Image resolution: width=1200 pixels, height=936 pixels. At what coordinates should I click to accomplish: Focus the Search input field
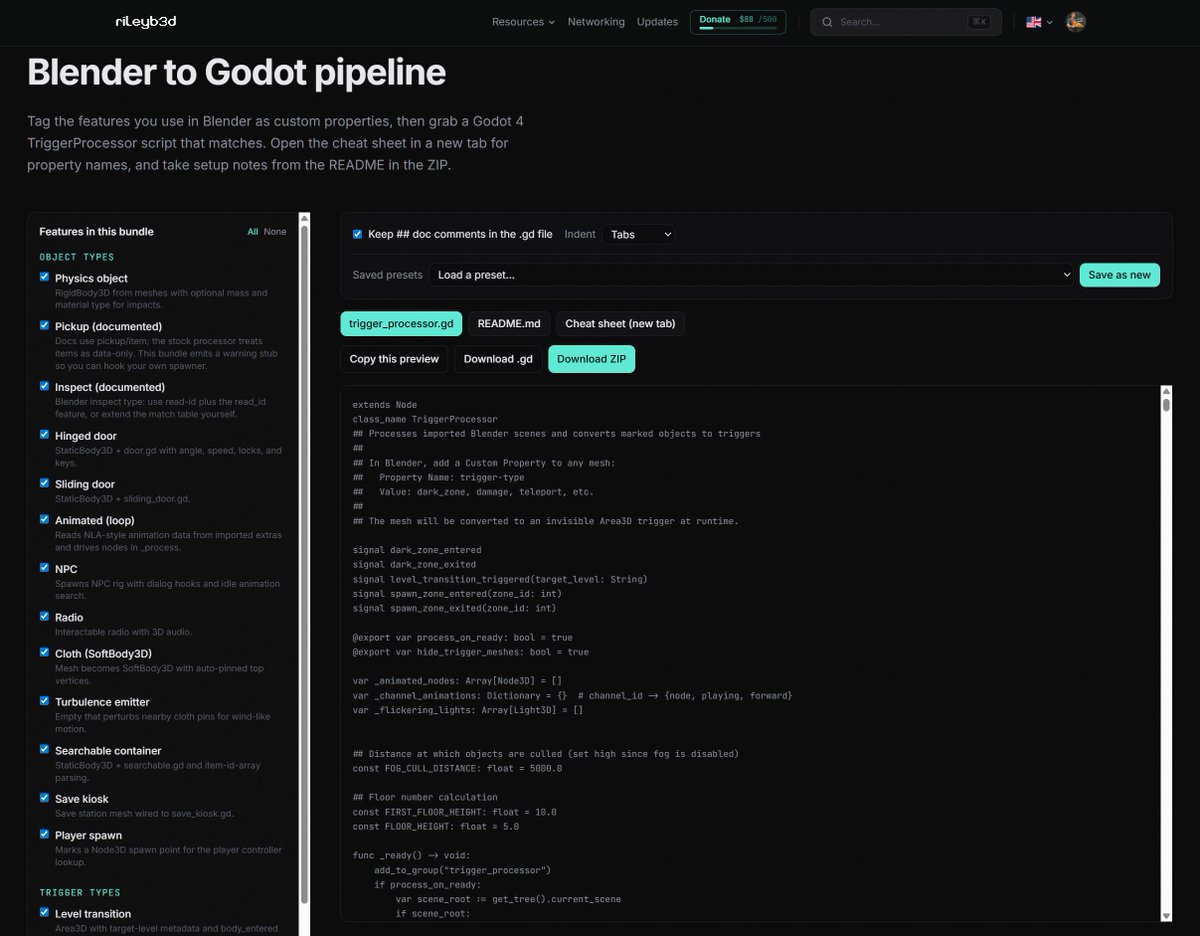pos(905,22)
